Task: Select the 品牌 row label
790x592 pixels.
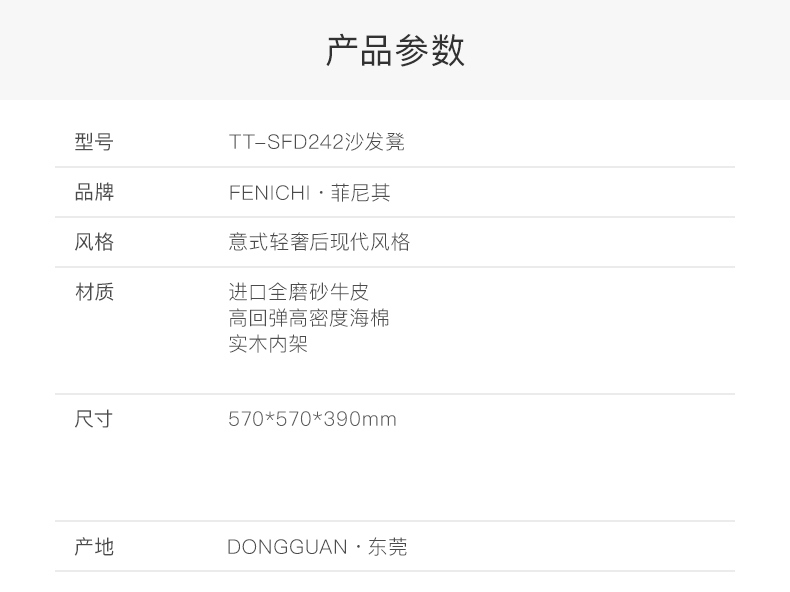Action: click(94, 192)
